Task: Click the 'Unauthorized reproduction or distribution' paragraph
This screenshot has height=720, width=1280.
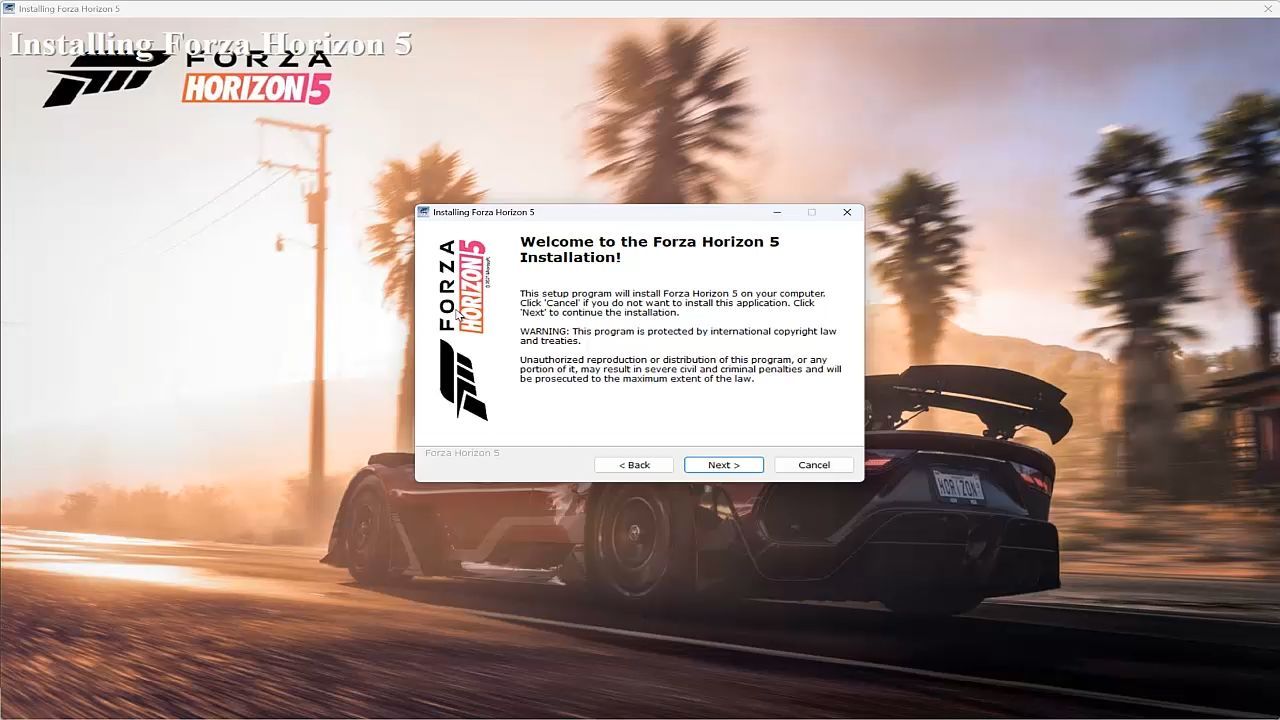Action: (x=680, y=369)
